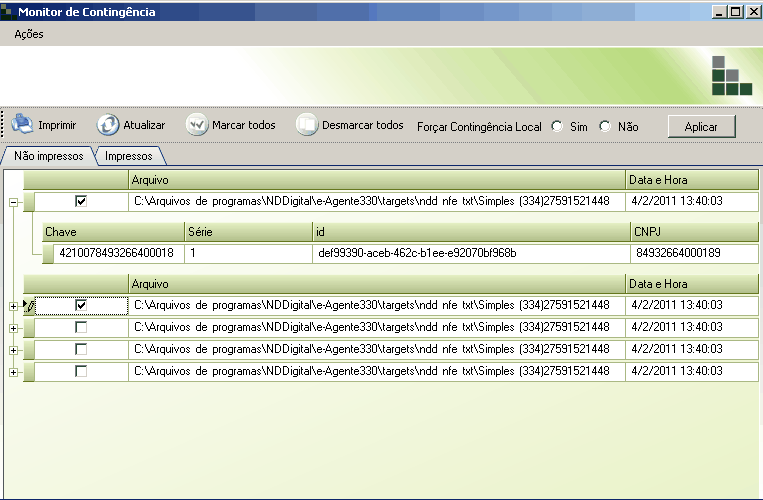Click the green squares logo
Screen dimensions: 763x500
click(x=731, y=76)
